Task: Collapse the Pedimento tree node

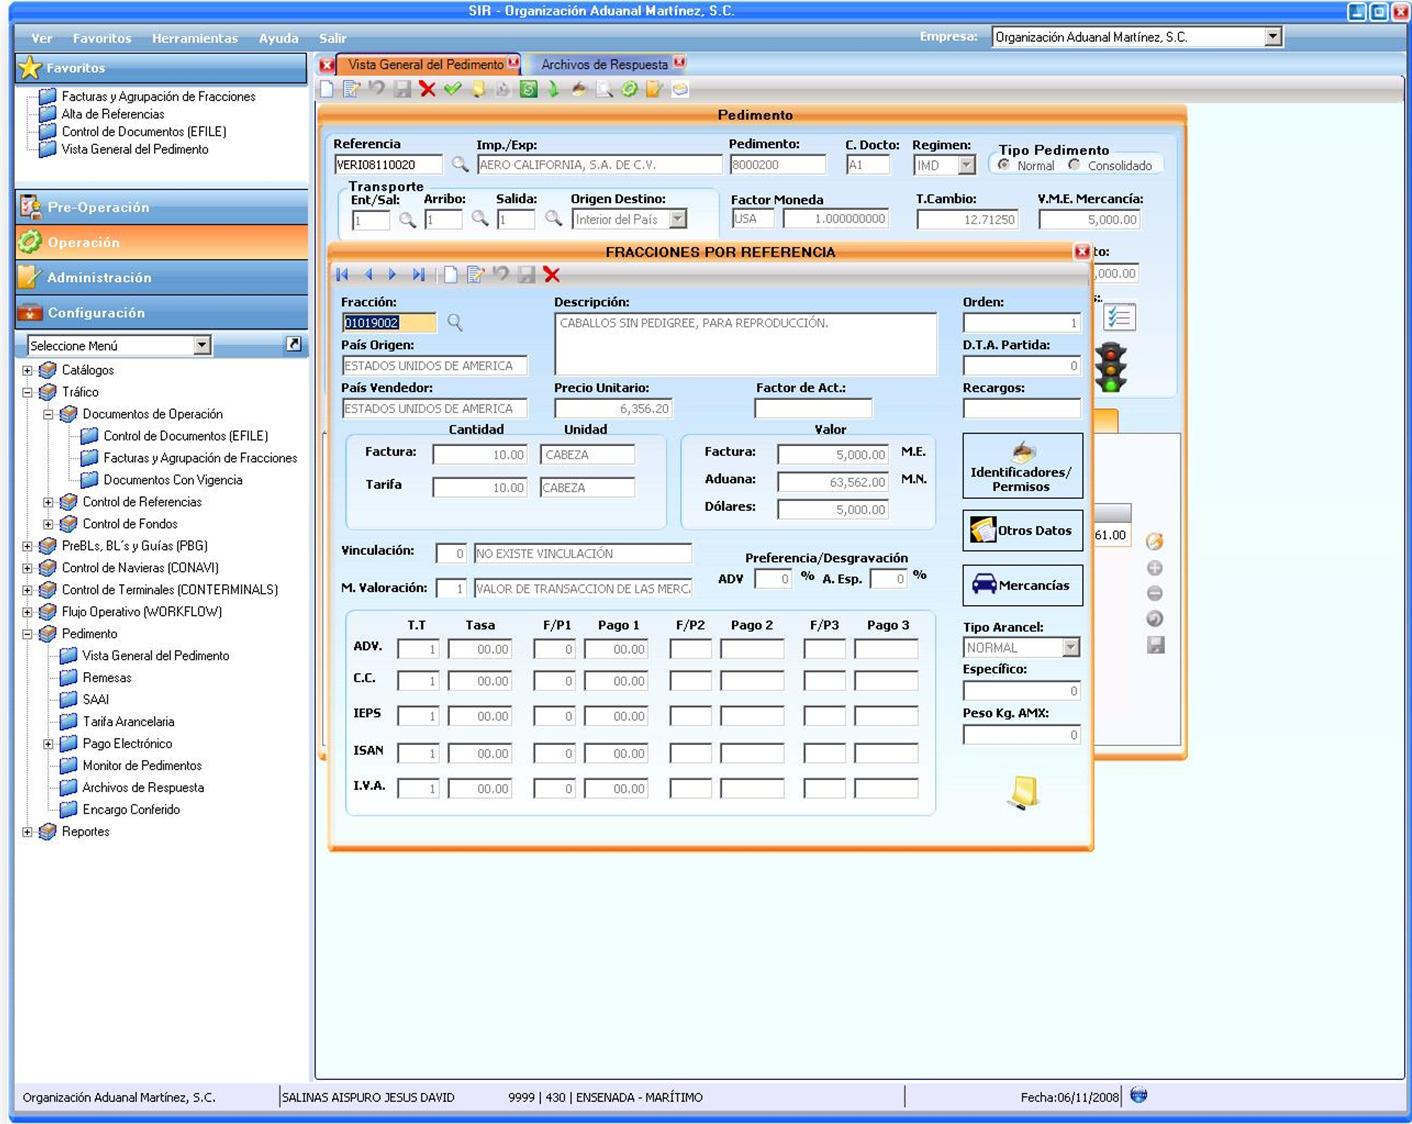Action: coord(28,634)
